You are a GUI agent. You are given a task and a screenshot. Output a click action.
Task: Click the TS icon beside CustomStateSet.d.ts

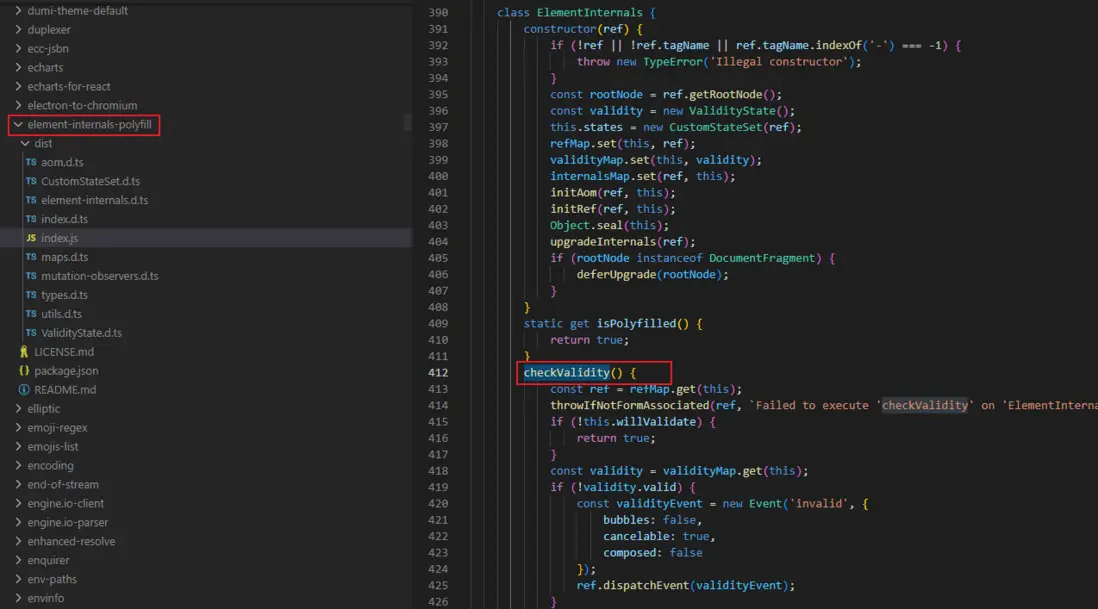point(31,181)
